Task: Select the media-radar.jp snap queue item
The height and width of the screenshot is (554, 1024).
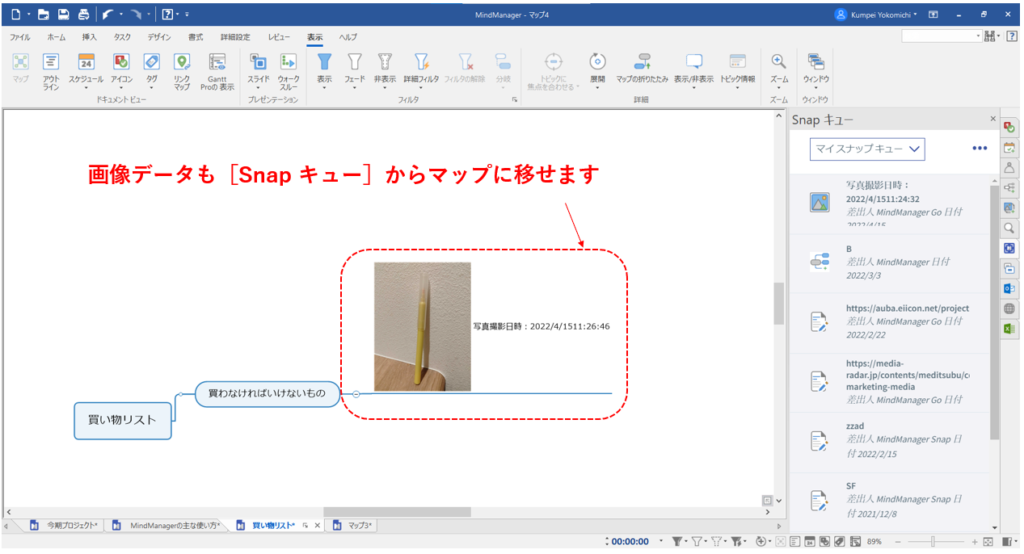Action: (889, 382)
